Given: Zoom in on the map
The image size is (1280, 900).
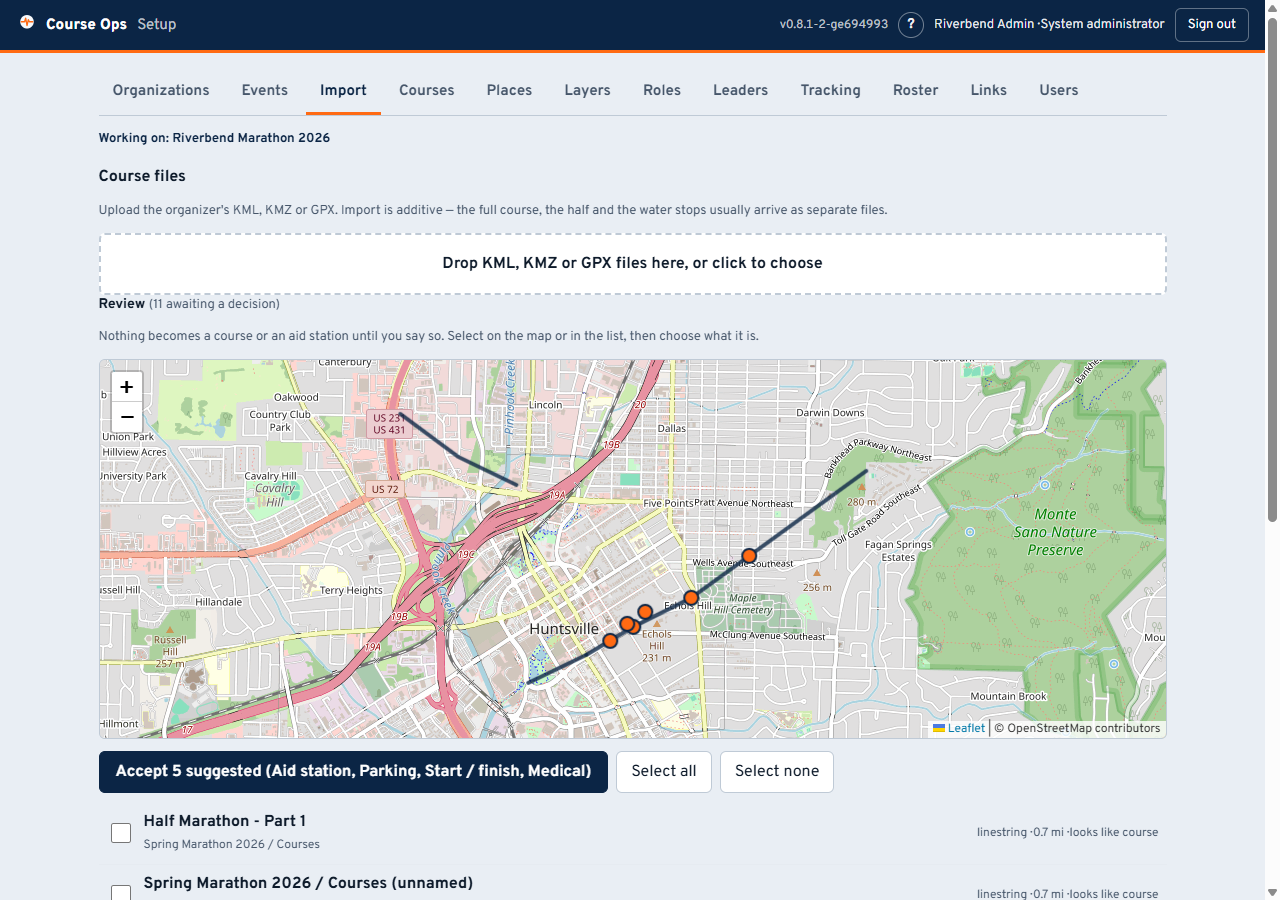Looking at the screenshot, I should click(126, 387).
